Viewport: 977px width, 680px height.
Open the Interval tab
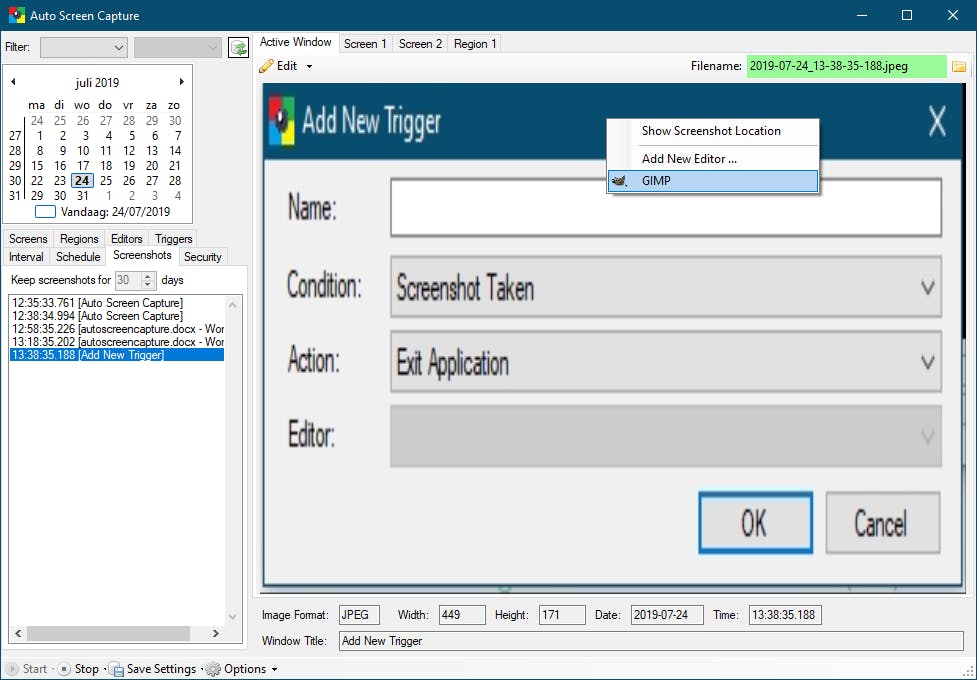pos(26,257)
